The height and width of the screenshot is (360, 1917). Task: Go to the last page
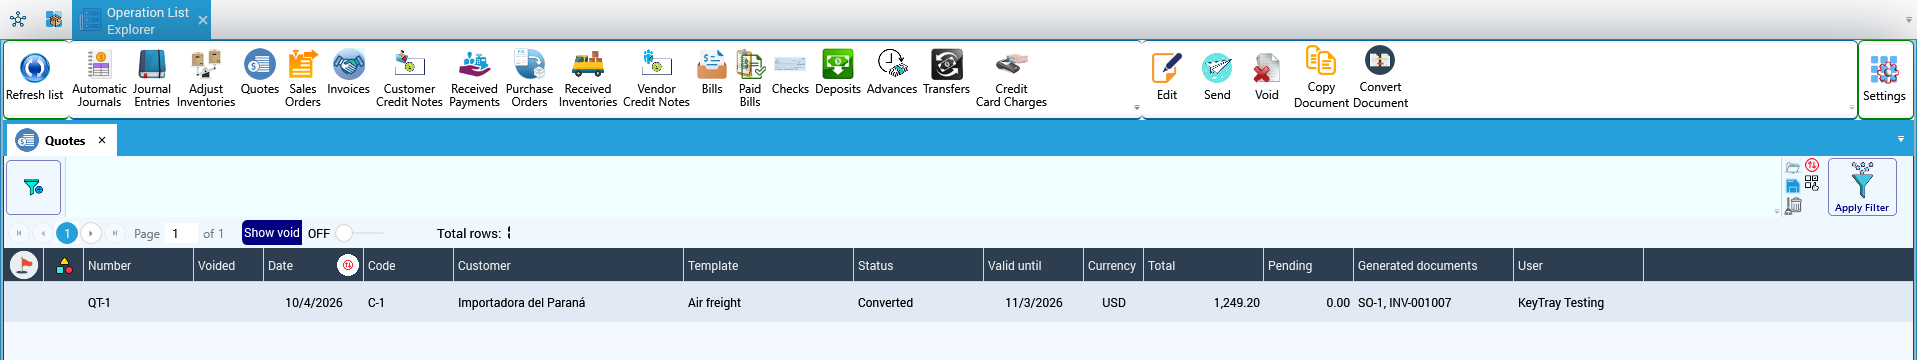click(115, 233)
